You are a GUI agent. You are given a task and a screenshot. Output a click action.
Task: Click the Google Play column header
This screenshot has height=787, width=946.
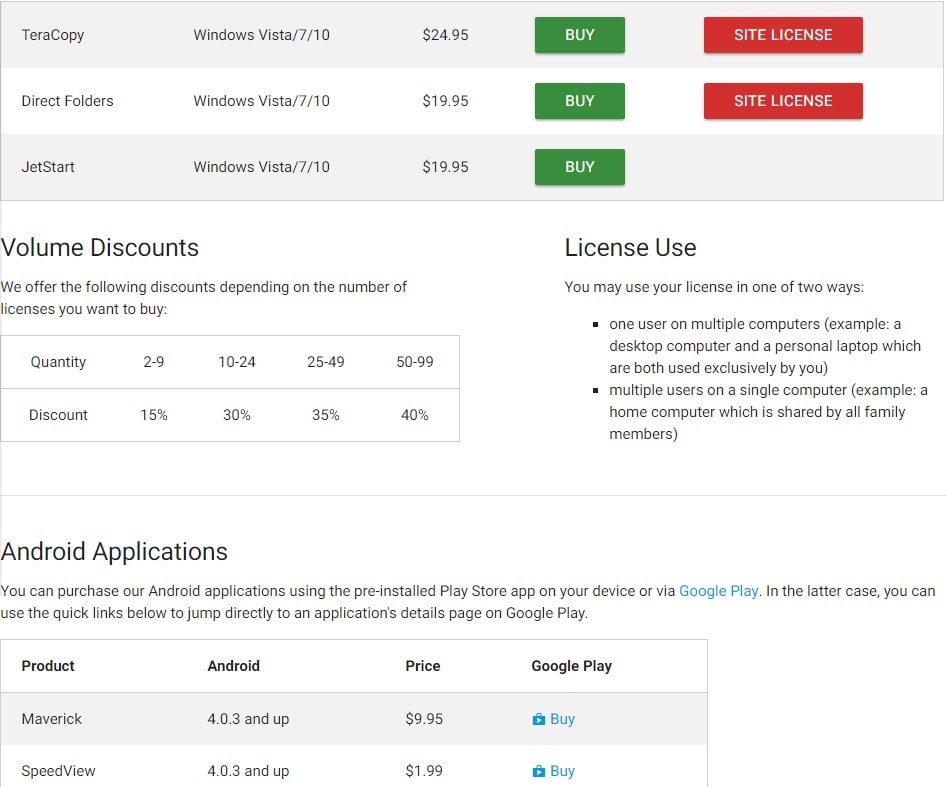(571, 666)
